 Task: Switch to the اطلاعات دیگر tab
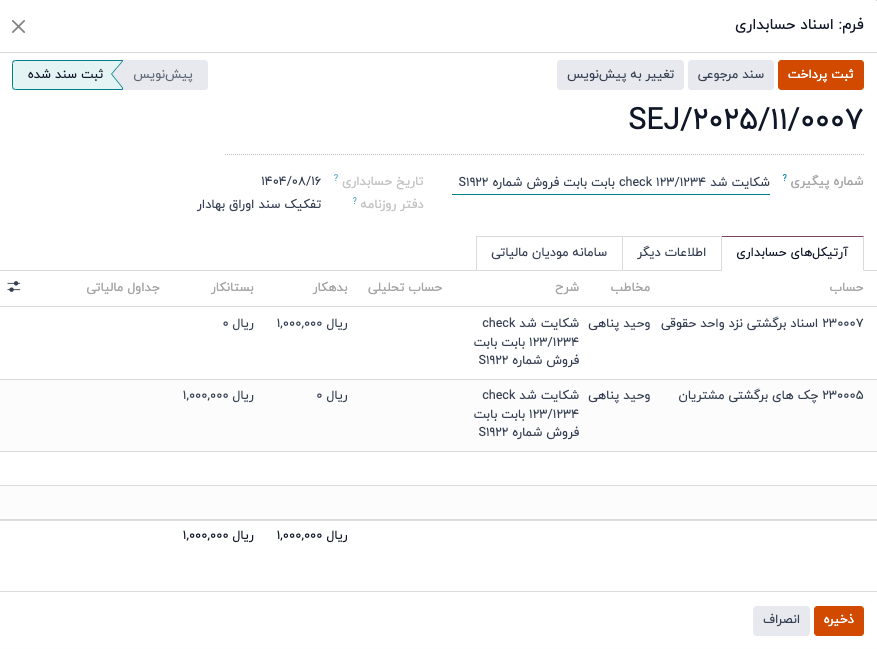[672, 253]
